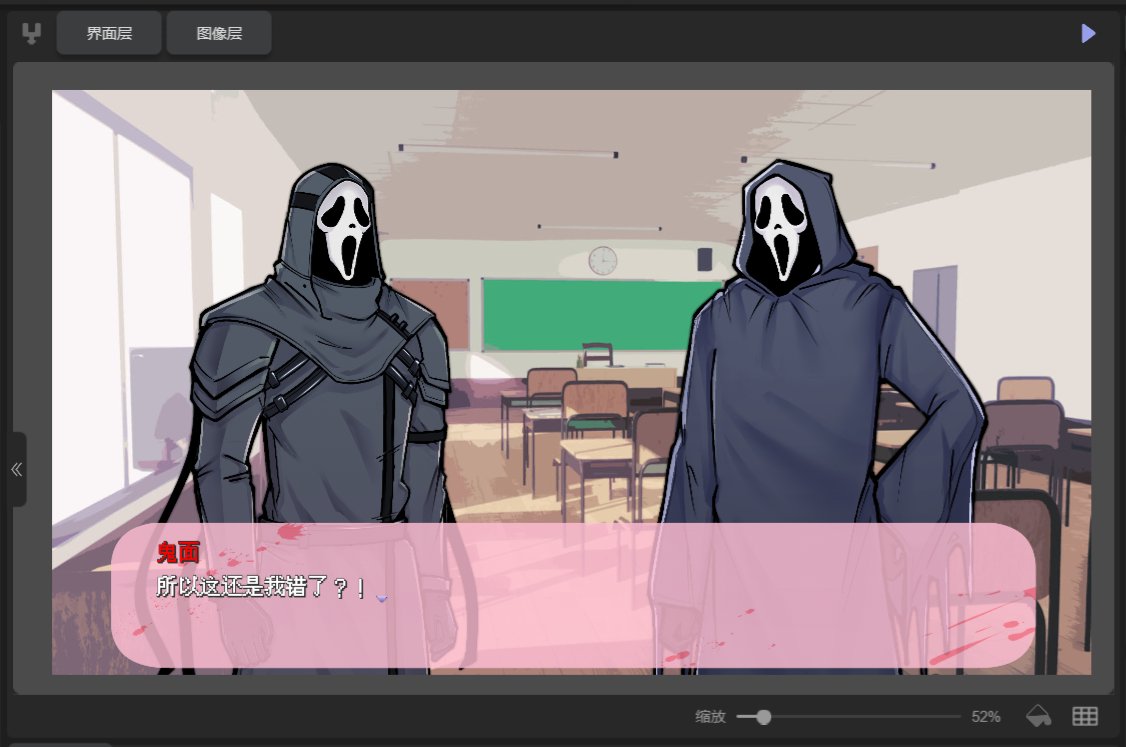Screen dimensions: 1126x747
Task: Select the pink dialogue box
Action: pyautogui.click(x=574, y=595)
